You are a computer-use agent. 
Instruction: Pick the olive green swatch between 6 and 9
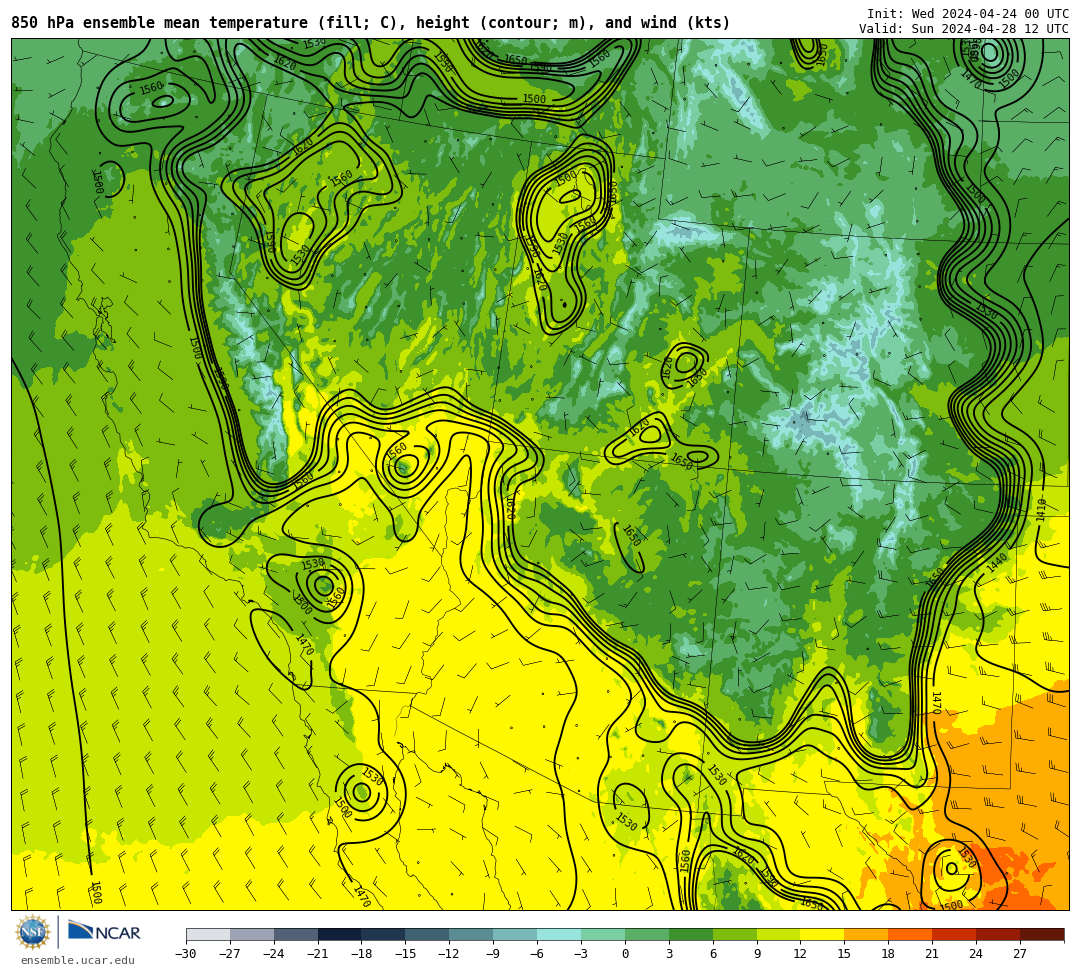click(735, 934)
